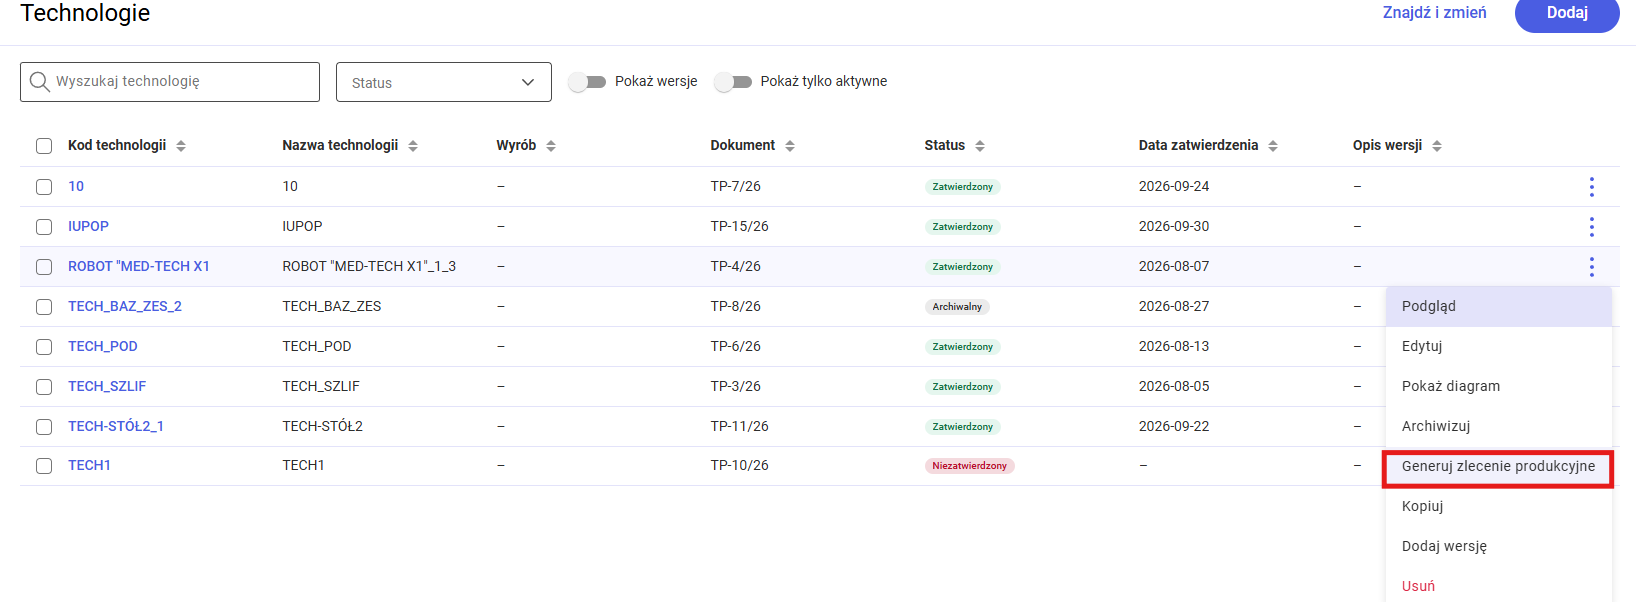Select Edytuj in the context menu
The image size is (1636, 602).
[x=1499, y=347]
